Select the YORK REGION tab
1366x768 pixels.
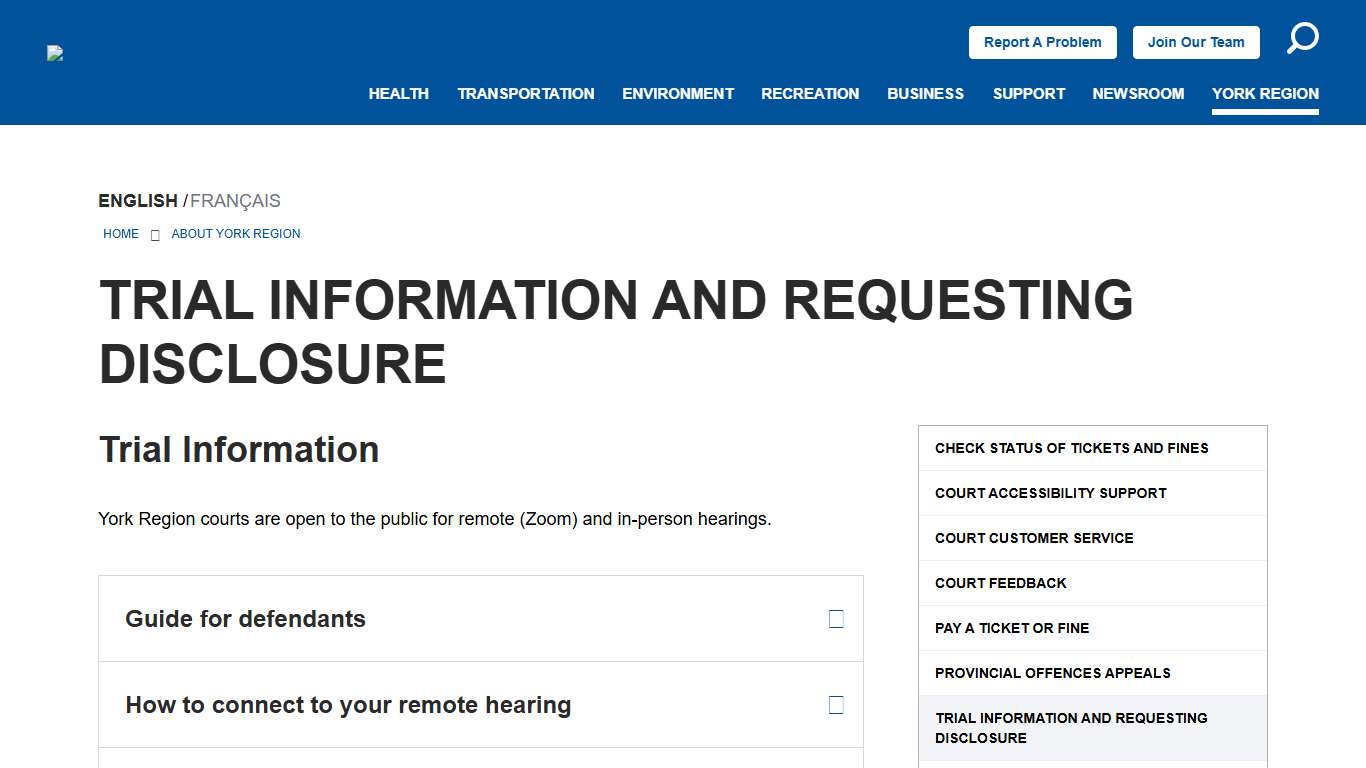[x=1265, y=93]
